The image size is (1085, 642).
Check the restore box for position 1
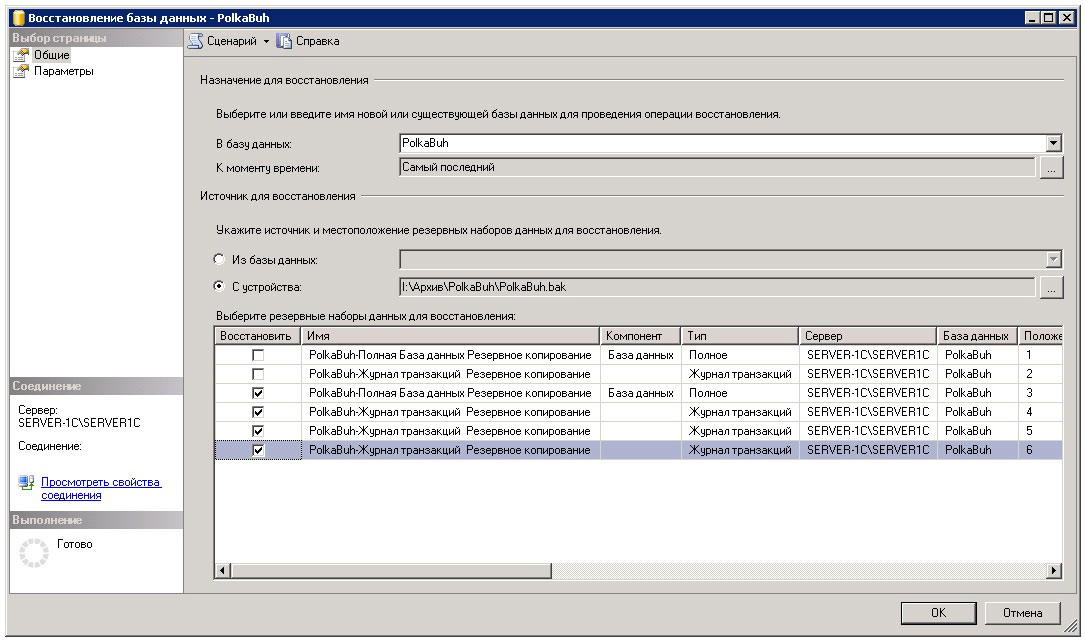coord(258,355)
